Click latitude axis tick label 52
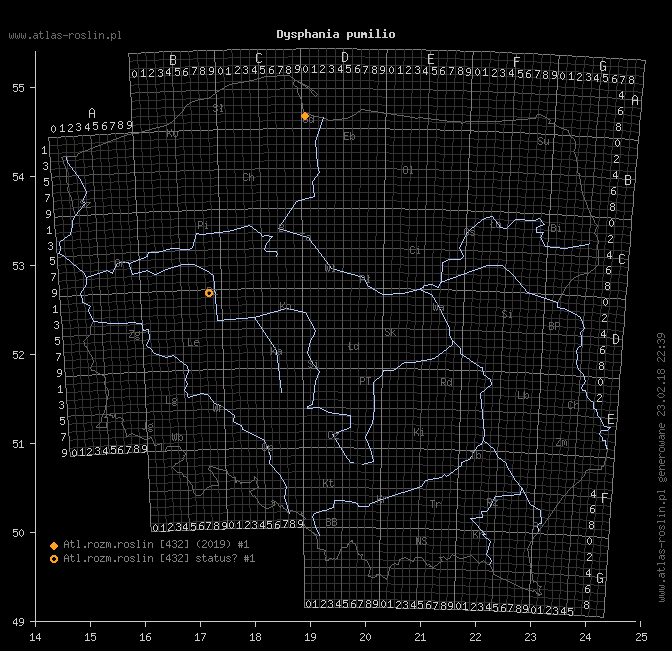672x651 pixels. 18,355
